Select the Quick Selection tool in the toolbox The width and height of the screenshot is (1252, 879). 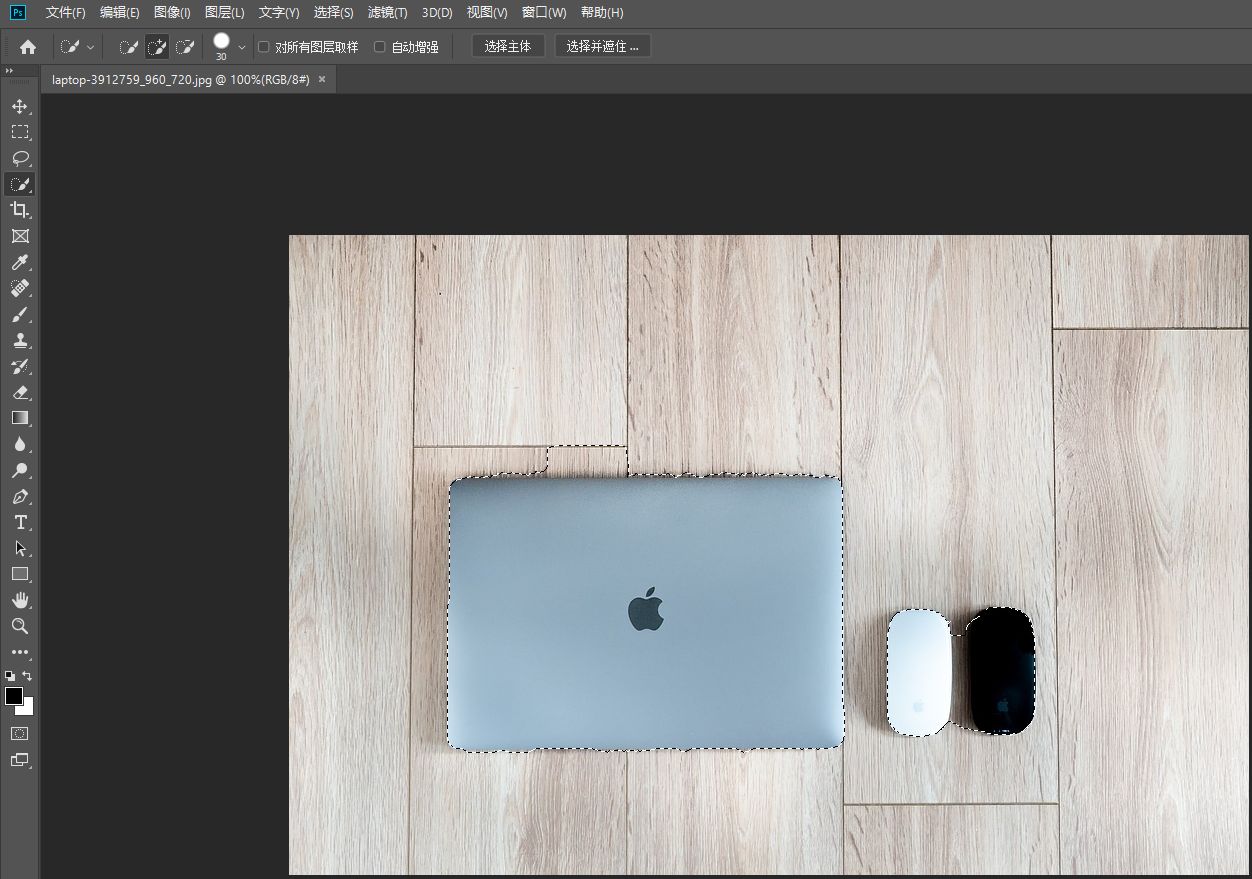[20, 184]
